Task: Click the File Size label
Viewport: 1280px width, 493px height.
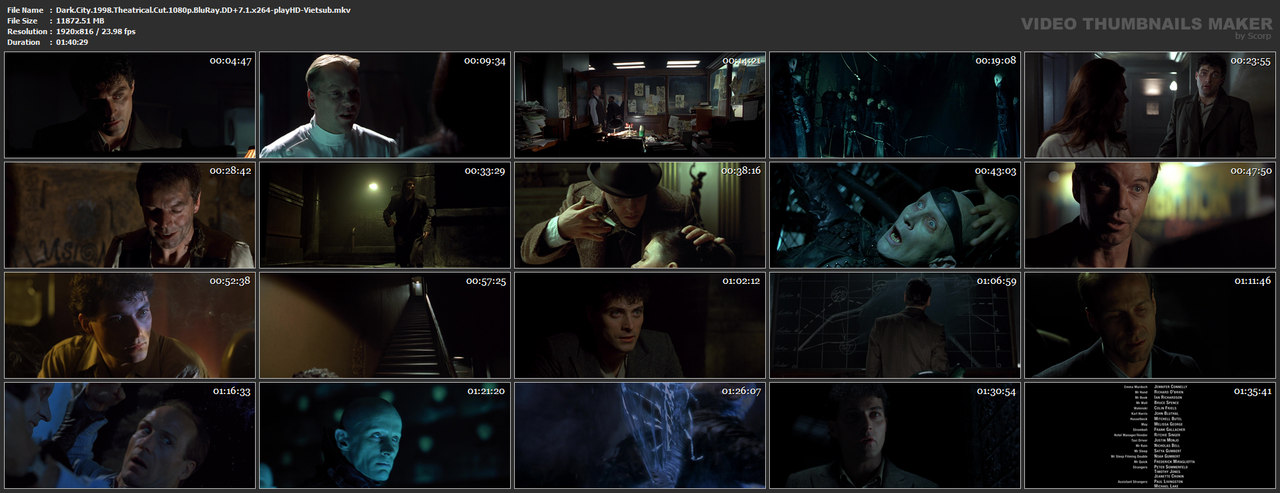Action: (22, 20)
